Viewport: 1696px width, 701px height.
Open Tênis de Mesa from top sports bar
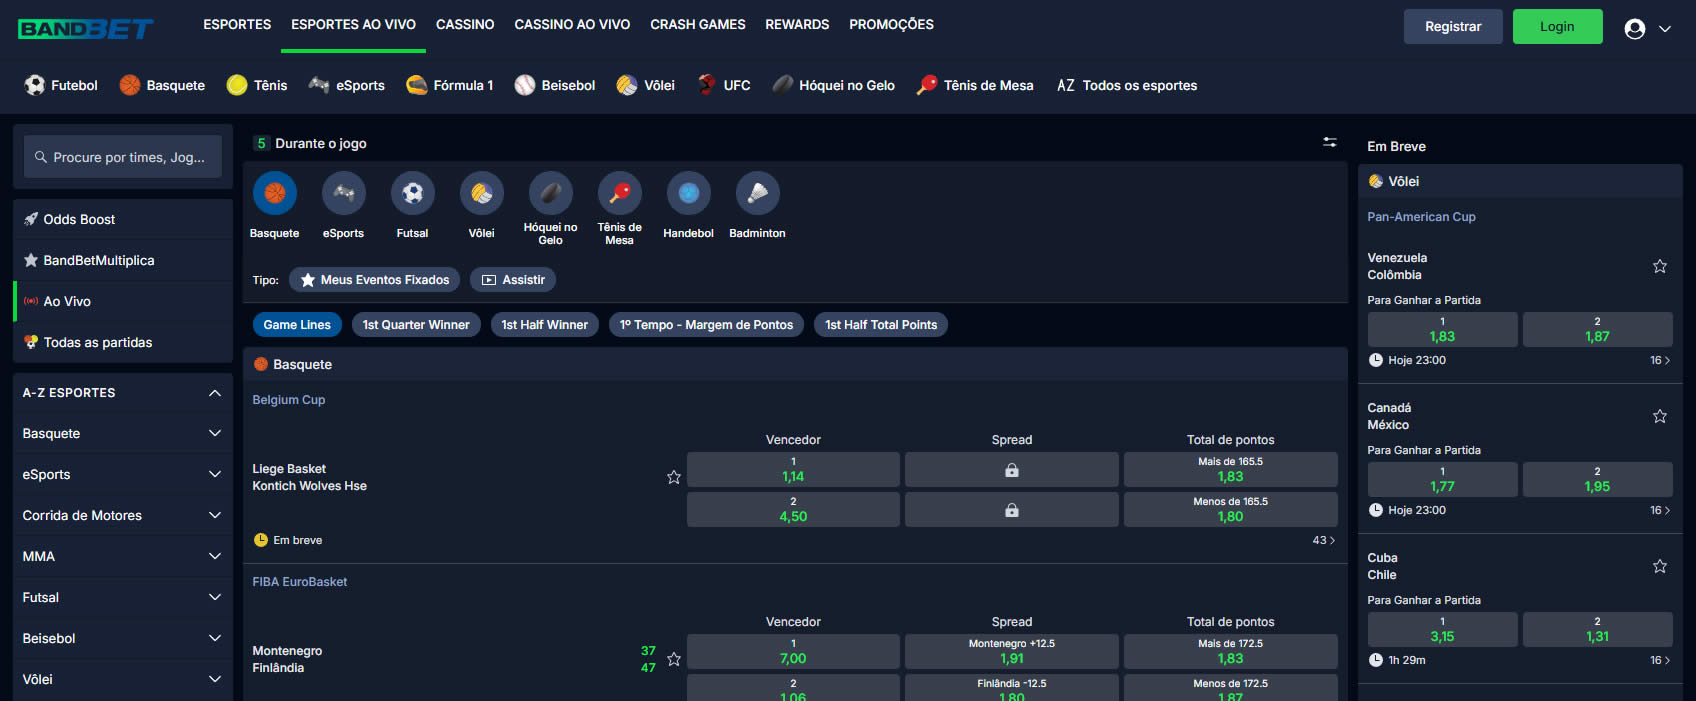click(975, 85)
